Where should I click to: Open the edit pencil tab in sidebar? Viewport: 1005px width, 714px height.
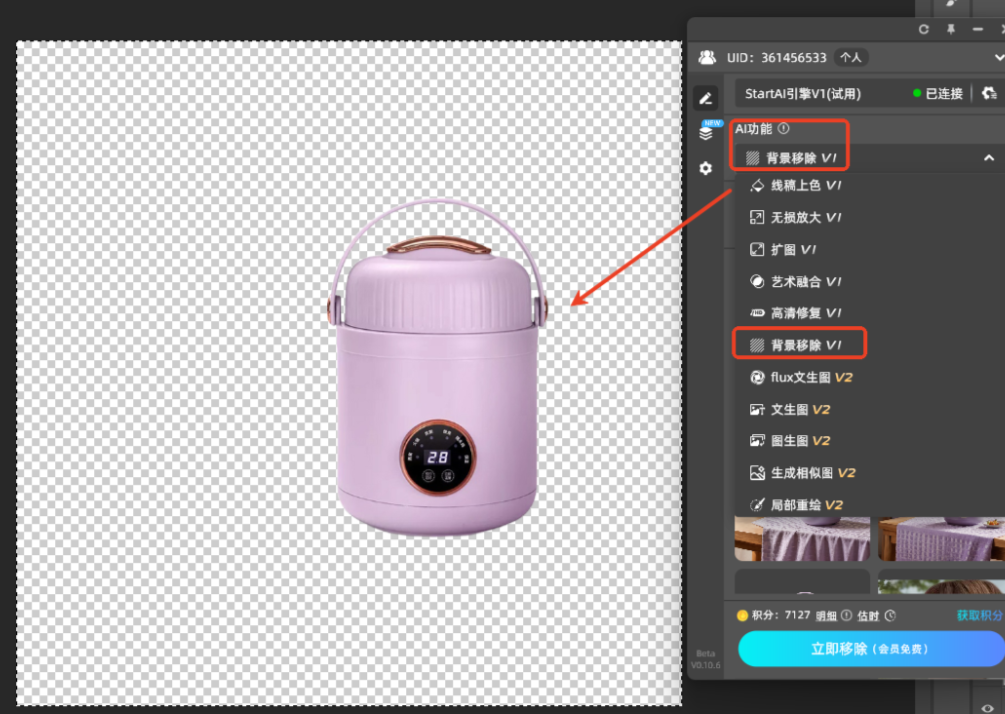[706, 97]
